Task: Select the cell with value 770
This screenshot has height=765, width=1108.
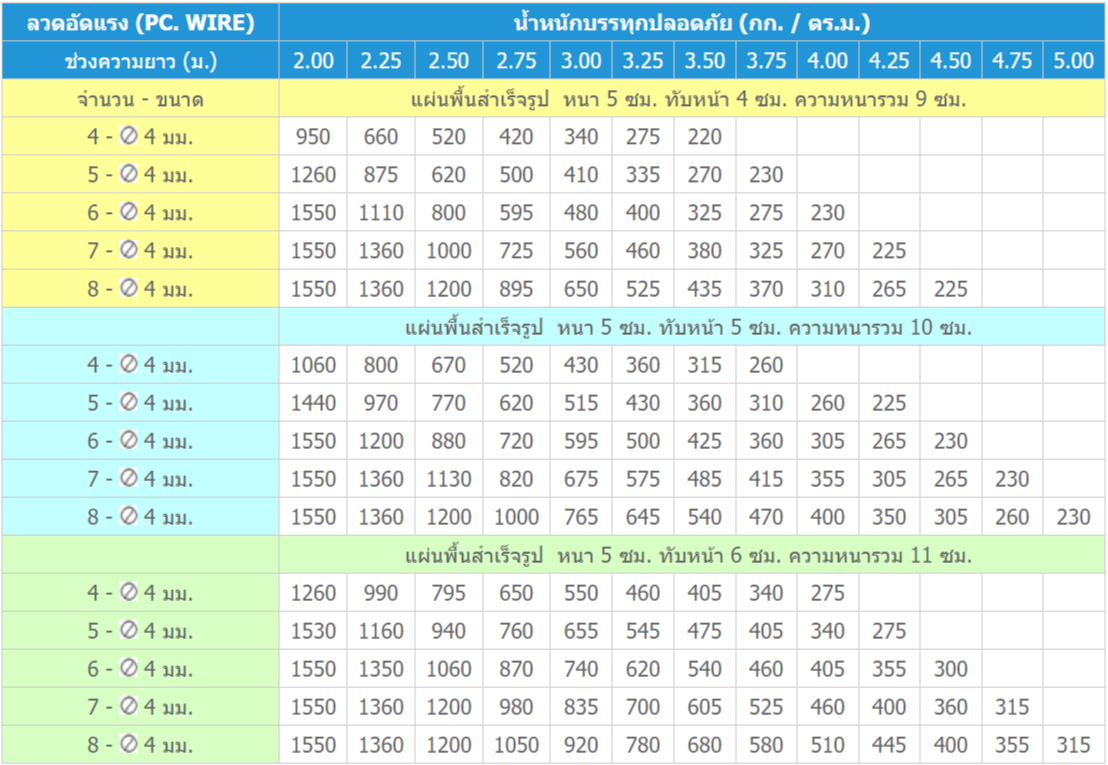Action: click(x=449, y=403)
